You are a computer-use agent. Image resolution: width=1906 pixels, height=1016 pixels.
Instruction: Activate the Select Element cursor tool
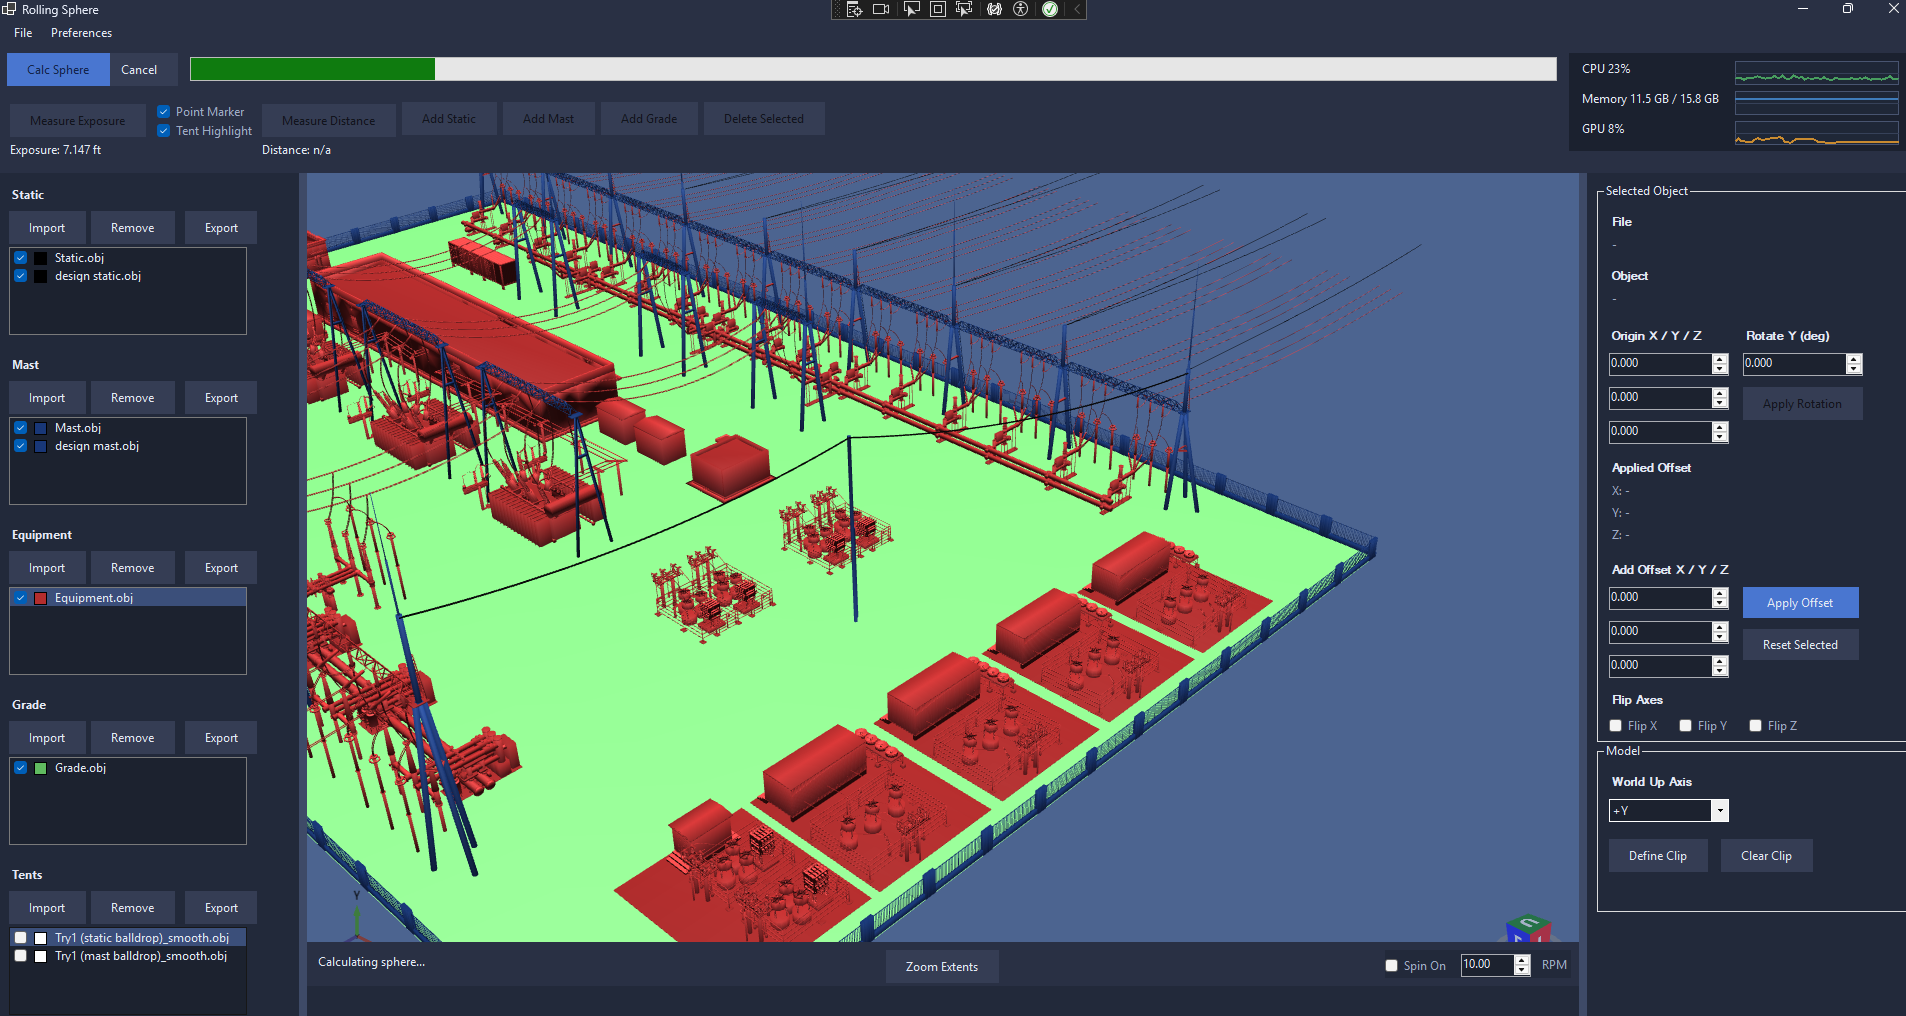[x=911, y=9]
